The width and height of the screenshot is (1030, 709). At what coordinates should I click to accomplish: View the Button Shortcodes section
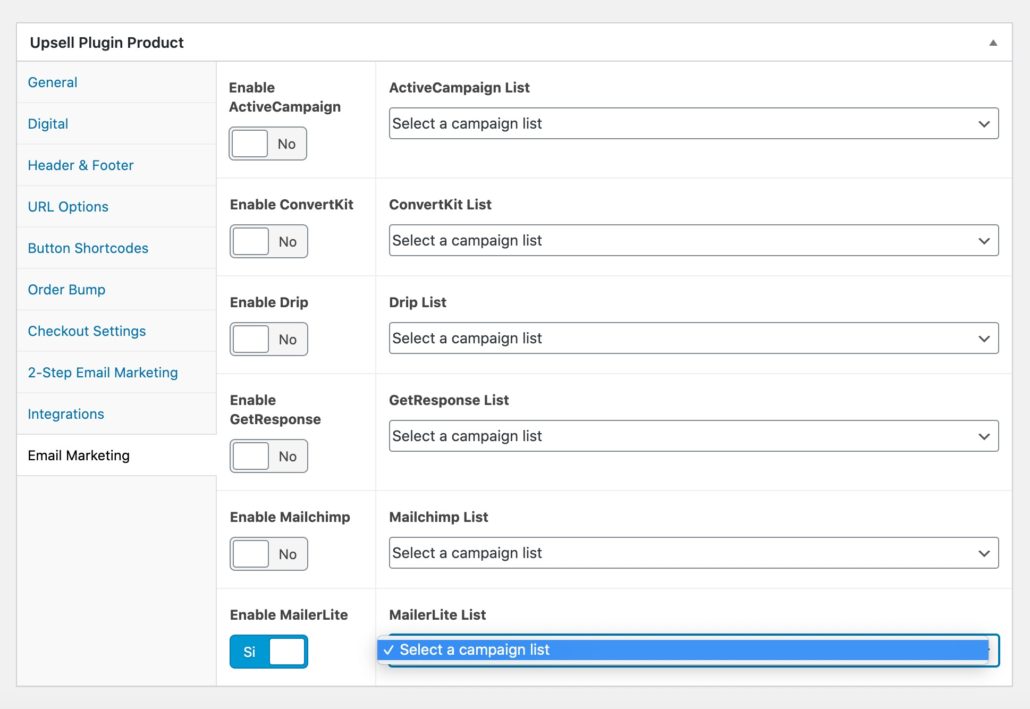(87, 247)
